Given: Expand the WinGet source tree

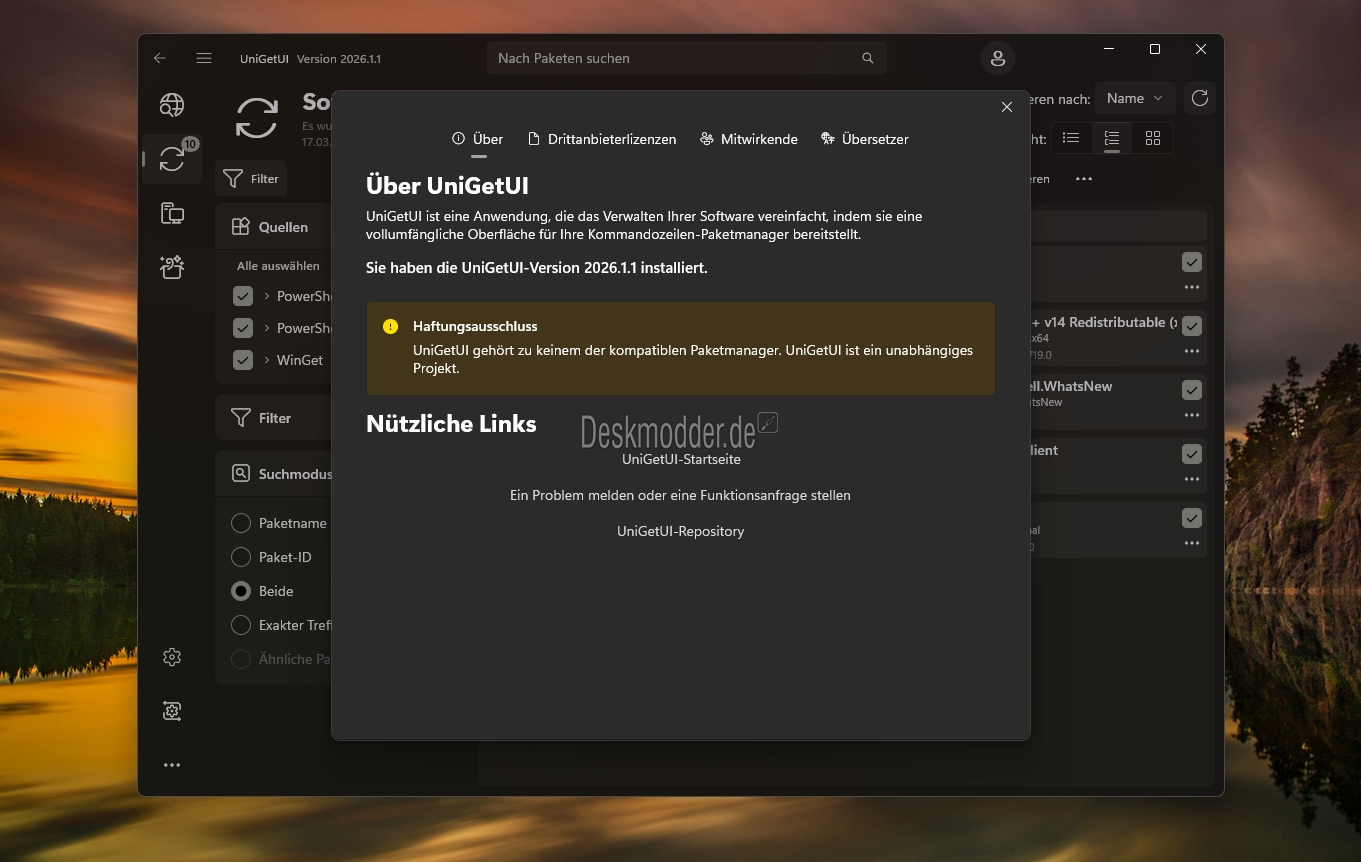Looking at the screenshot, I should pos(267,360).
